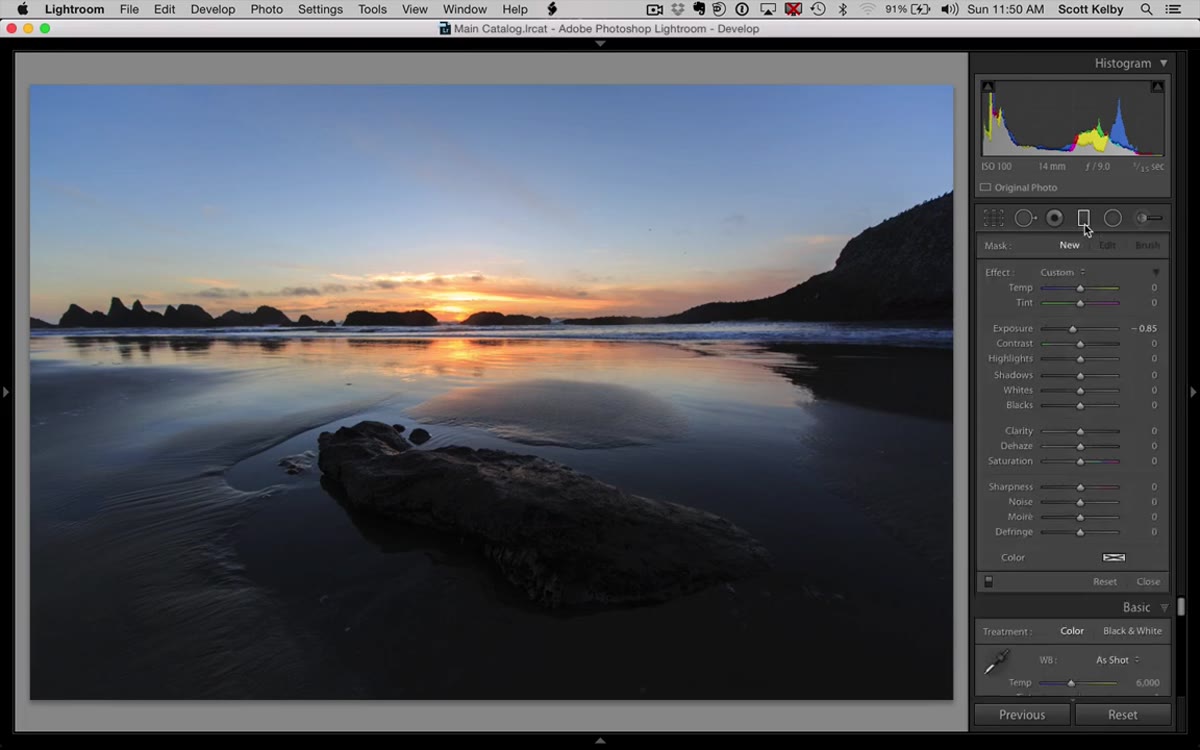Show the top Module Picker arrow
1200x750 pixels.
[600, 44]
